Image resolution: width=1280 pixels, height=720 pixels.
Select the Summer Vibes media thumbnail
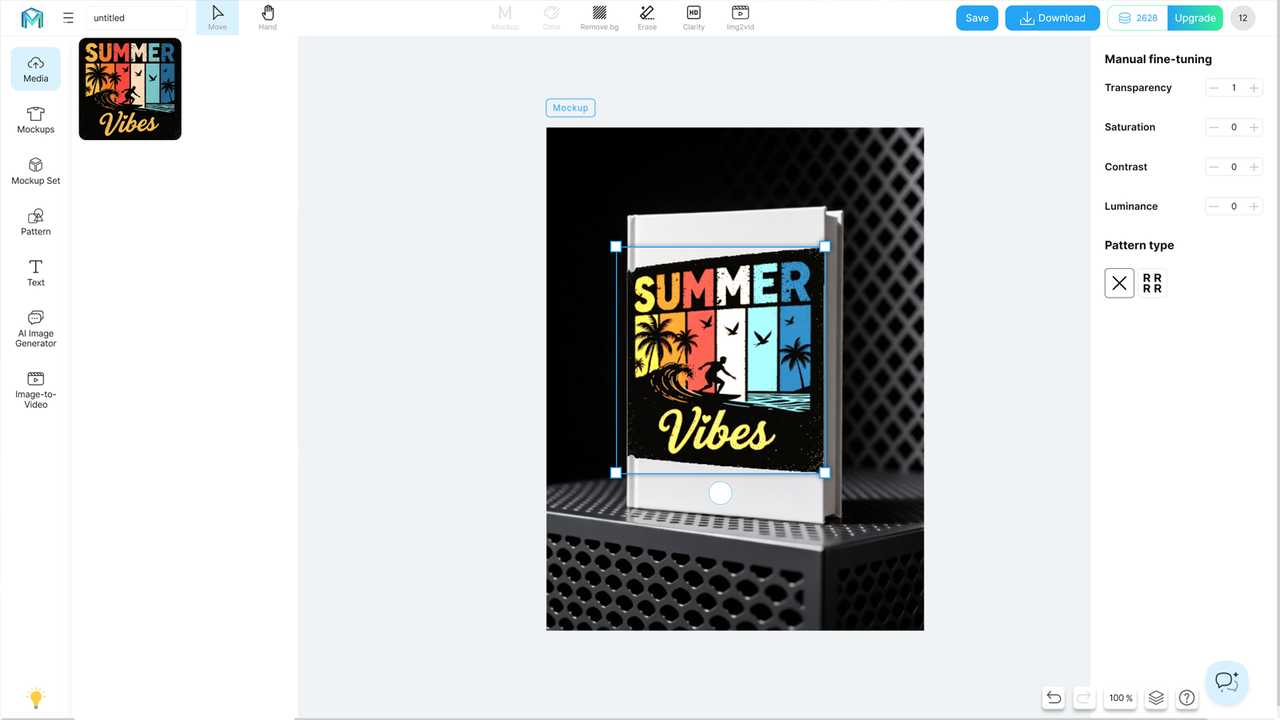(130, 89)
